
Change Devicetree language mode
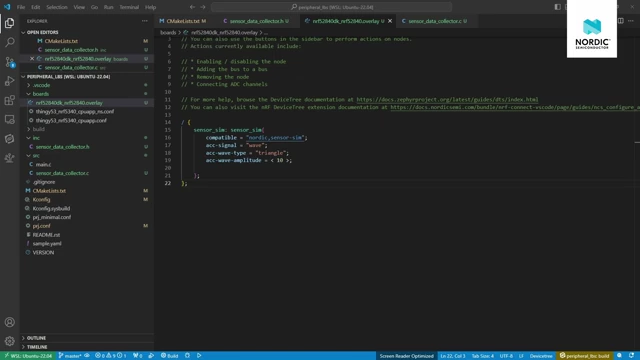tap(541, 356)
